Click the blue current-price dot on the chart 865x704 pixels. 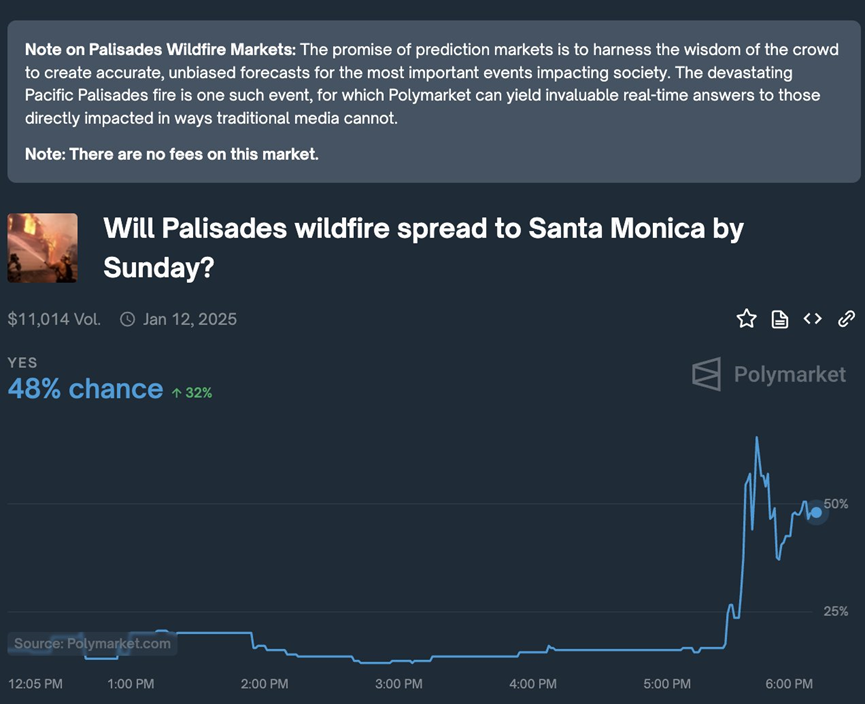[816, 512]
